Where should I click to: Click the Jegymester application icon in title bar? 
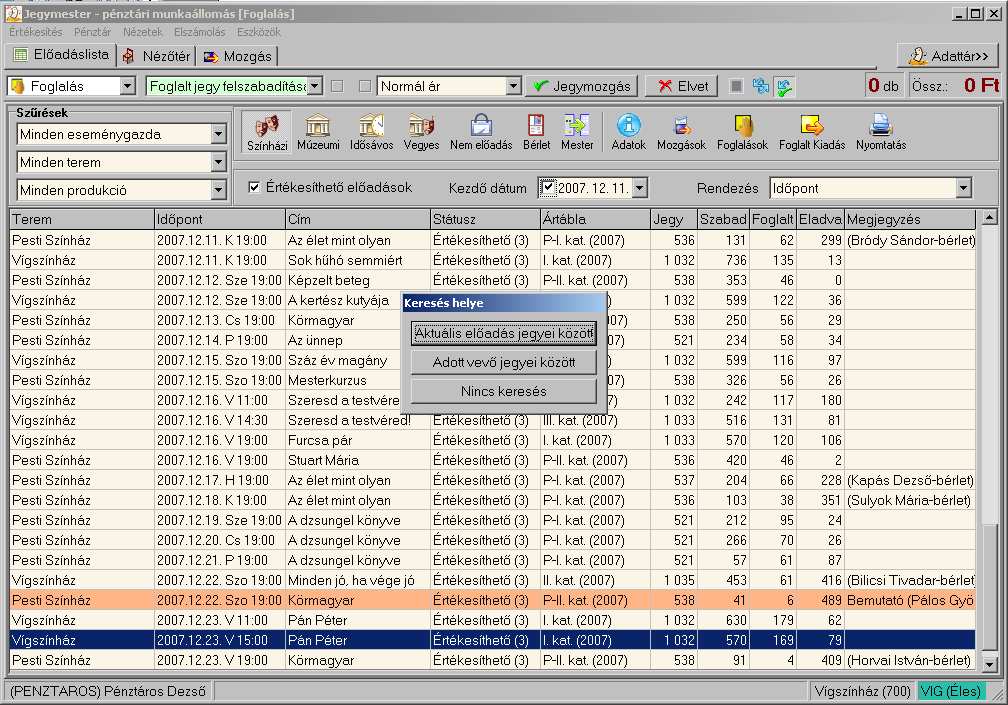click(13, 13)
